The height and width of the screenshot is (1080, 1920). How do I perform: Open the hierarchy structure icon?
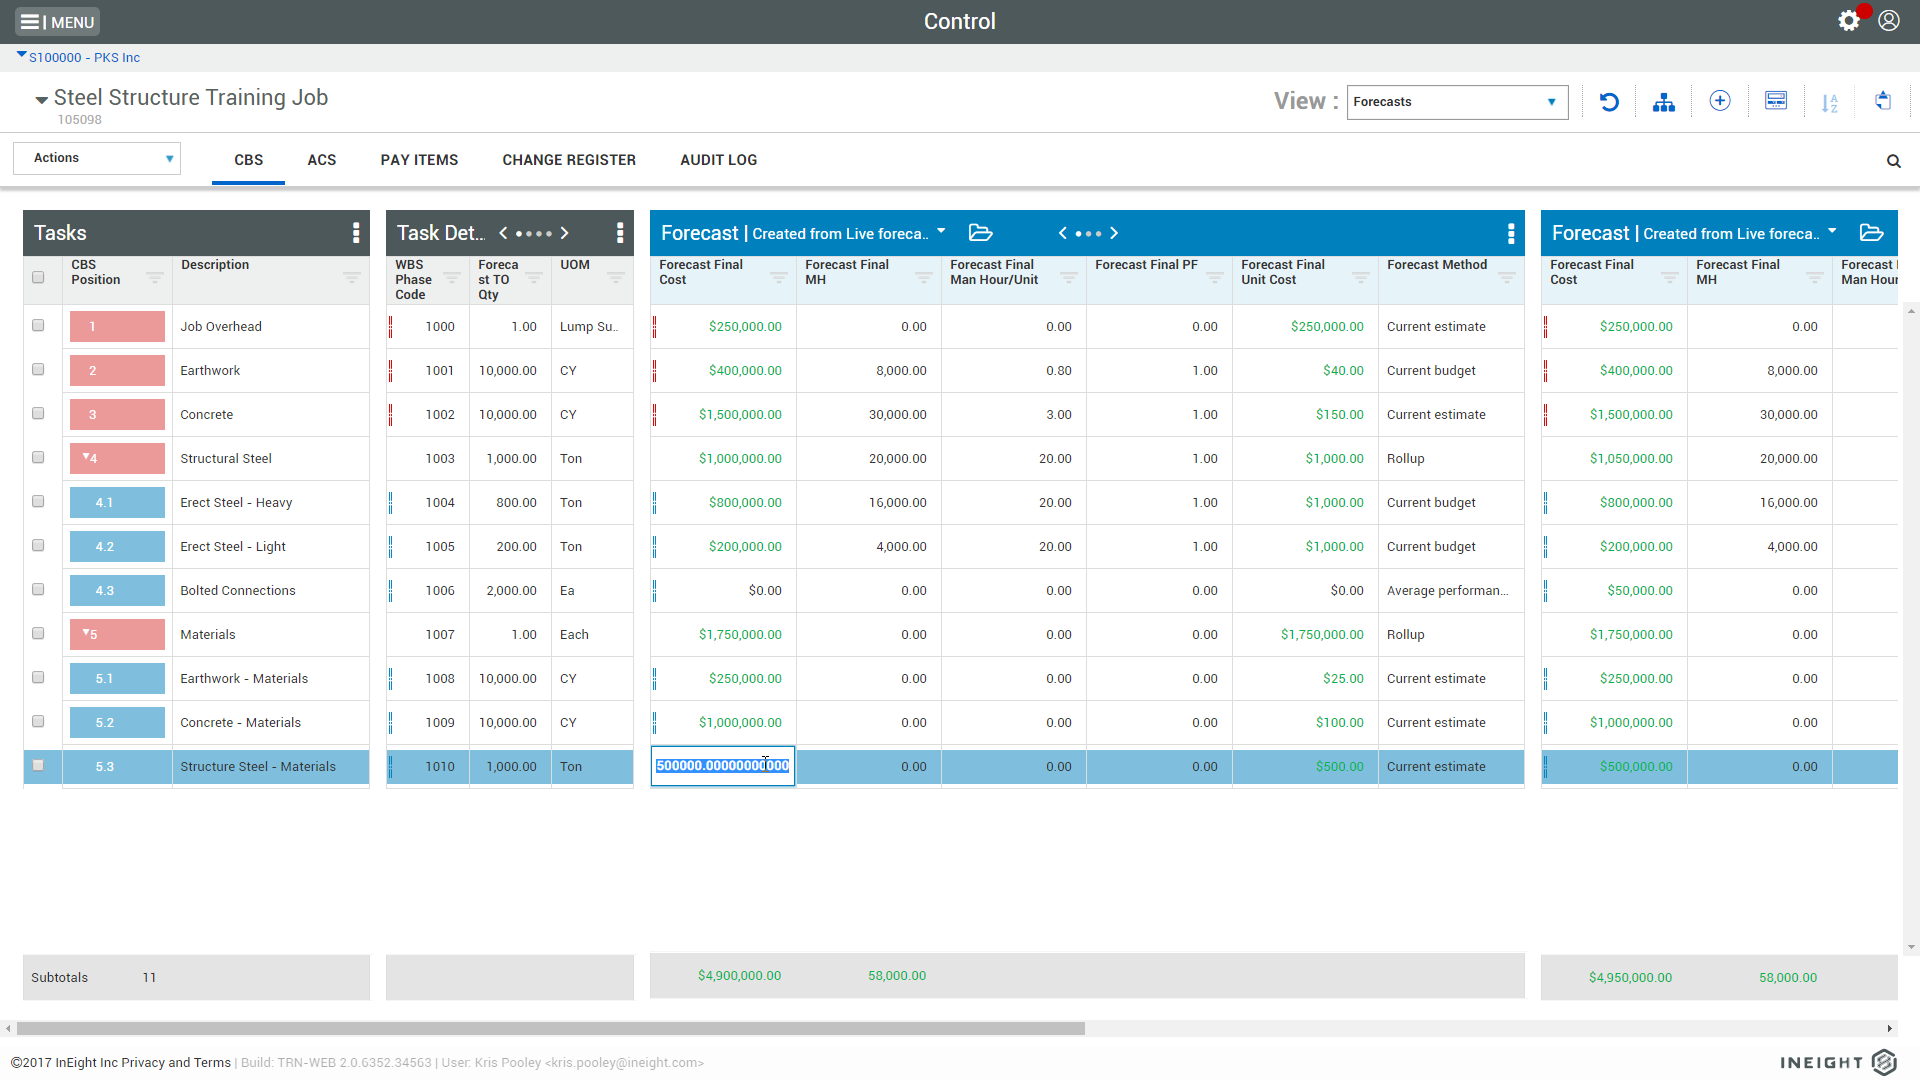click(x=1664, y=102)
